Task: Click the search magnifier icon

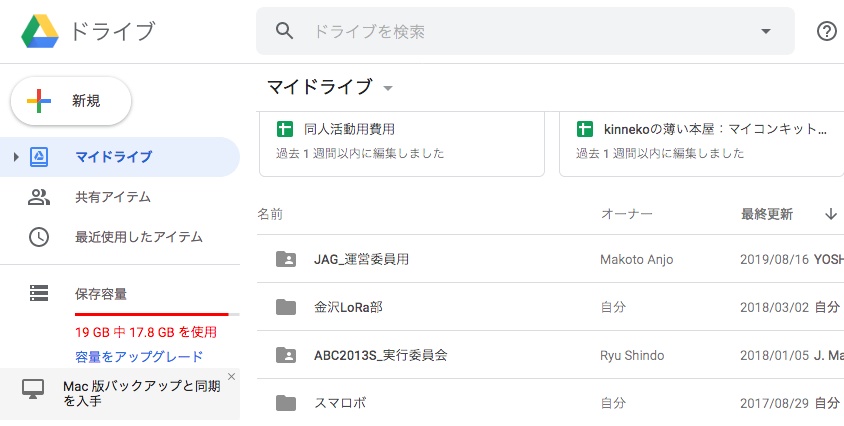Action: click(x=285, y=31)
